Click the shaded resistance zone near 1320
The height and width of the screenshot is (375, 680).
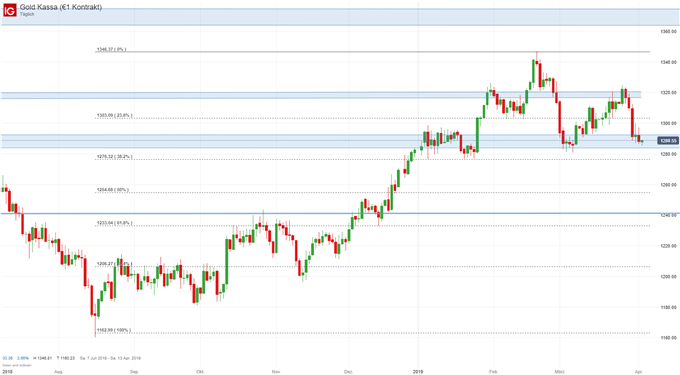(x=321, y=95)
